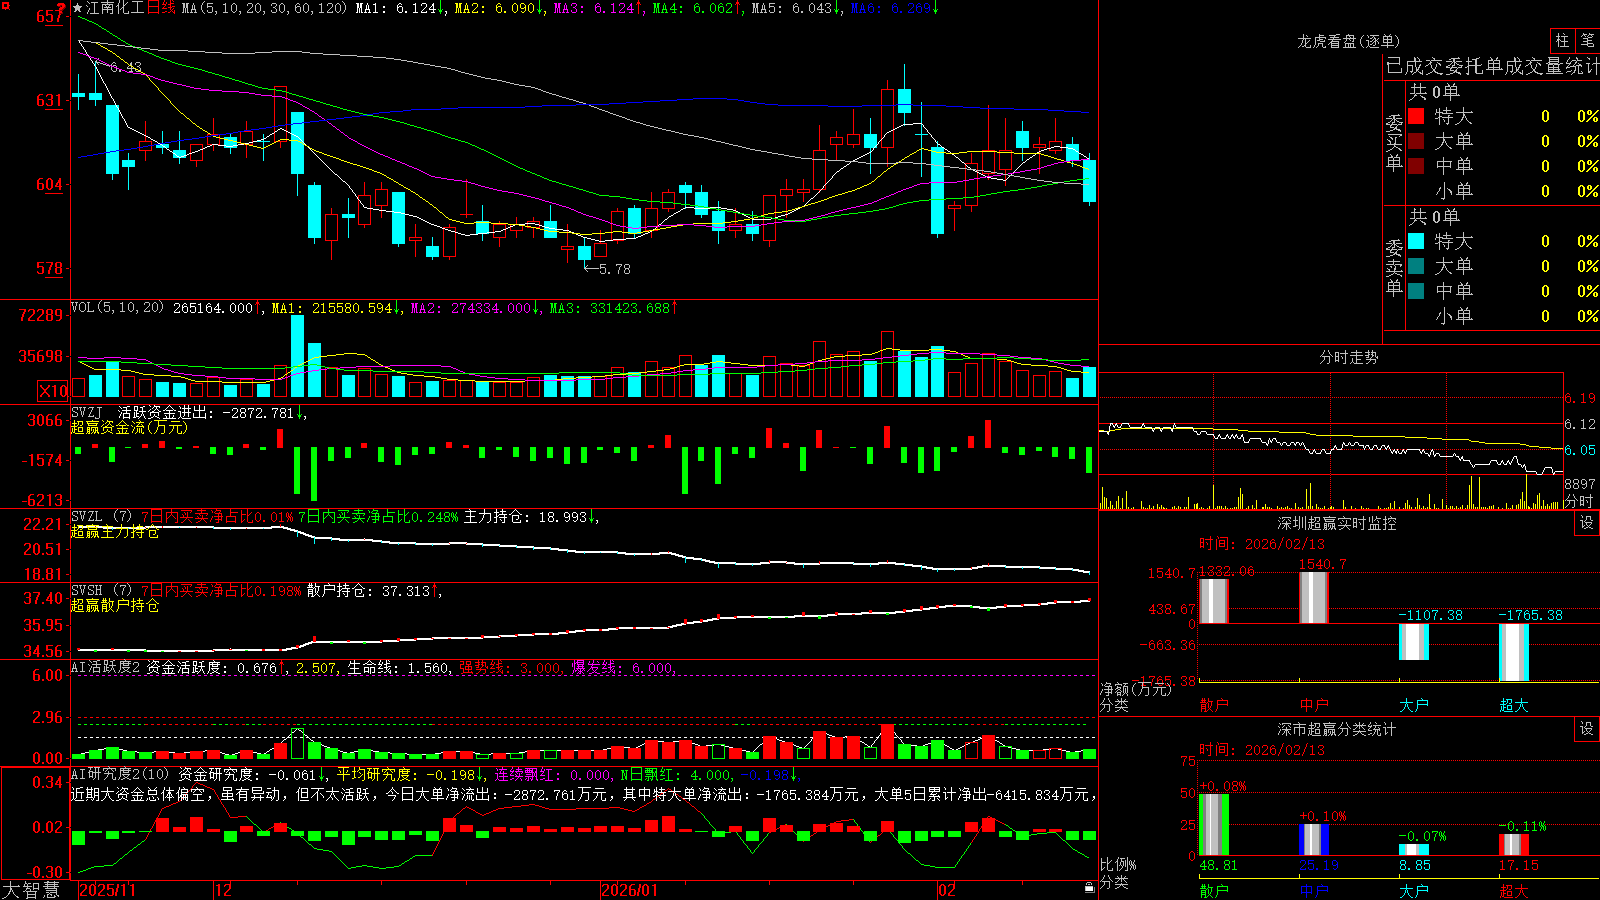Click the 12 month marker on timeline
This screenshot has width=1600, height=900.
[x=223, y=890]
